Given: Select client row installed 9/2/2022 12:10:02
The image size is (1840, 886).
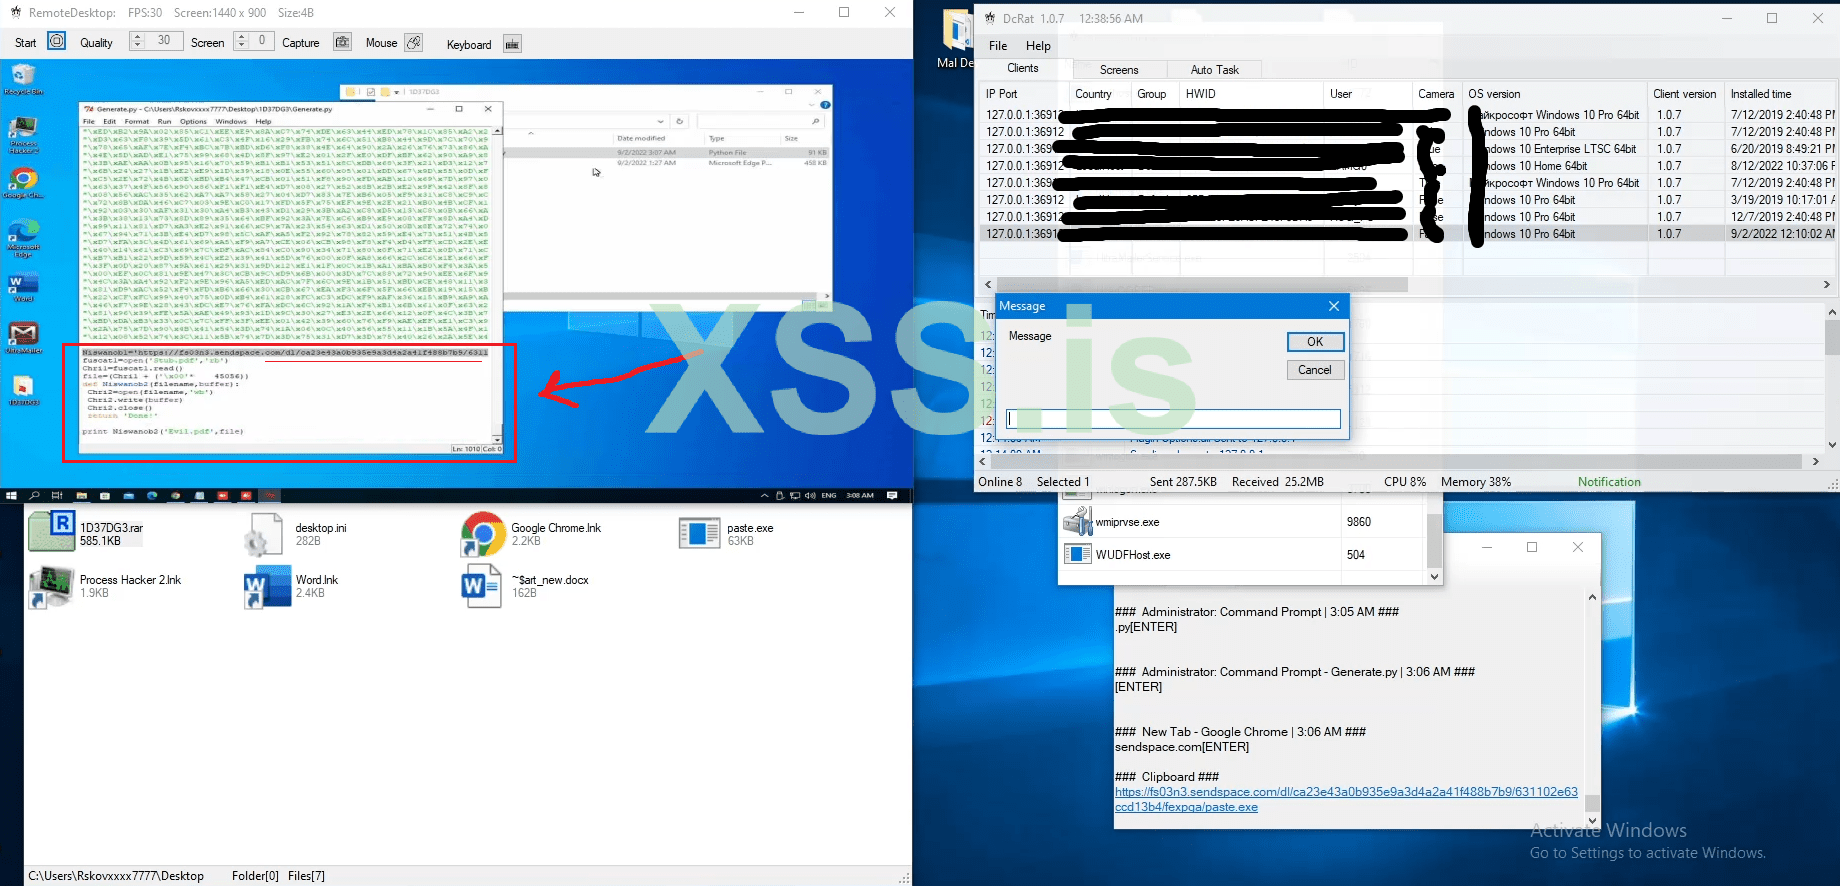Looking at the screenshot, I should (1407, 234).
